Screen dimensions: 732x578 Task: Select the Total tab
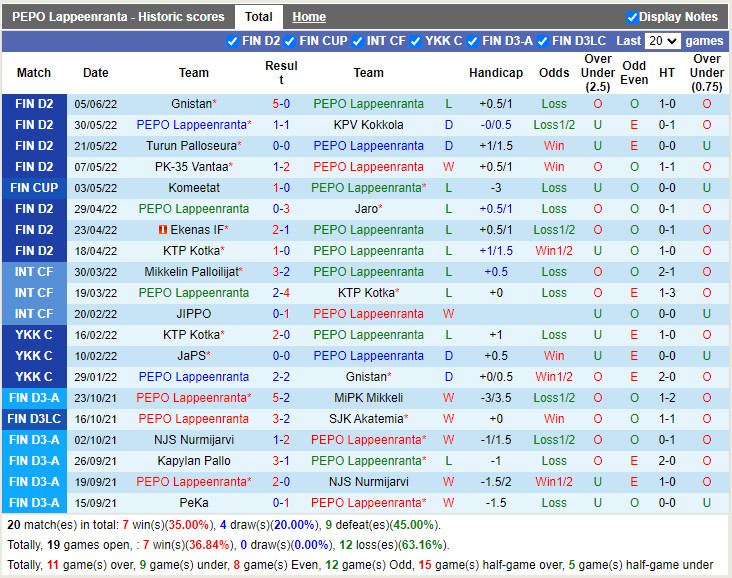tap(258, 17)
